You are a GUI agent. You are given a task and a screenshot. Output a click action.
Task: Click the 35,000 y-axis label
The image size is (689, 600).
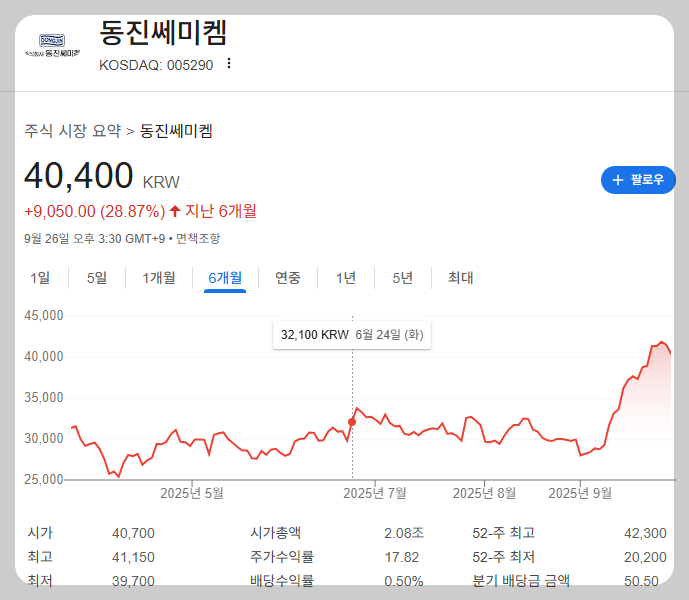44,397
